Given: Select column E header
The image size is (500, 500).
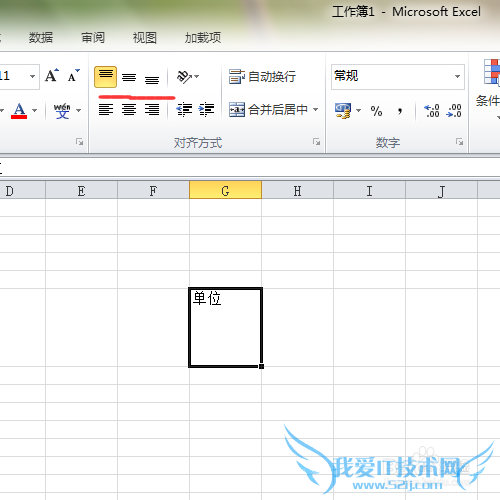Looking at the screenshot, I should pyautogui.click(x=81, y=191).
